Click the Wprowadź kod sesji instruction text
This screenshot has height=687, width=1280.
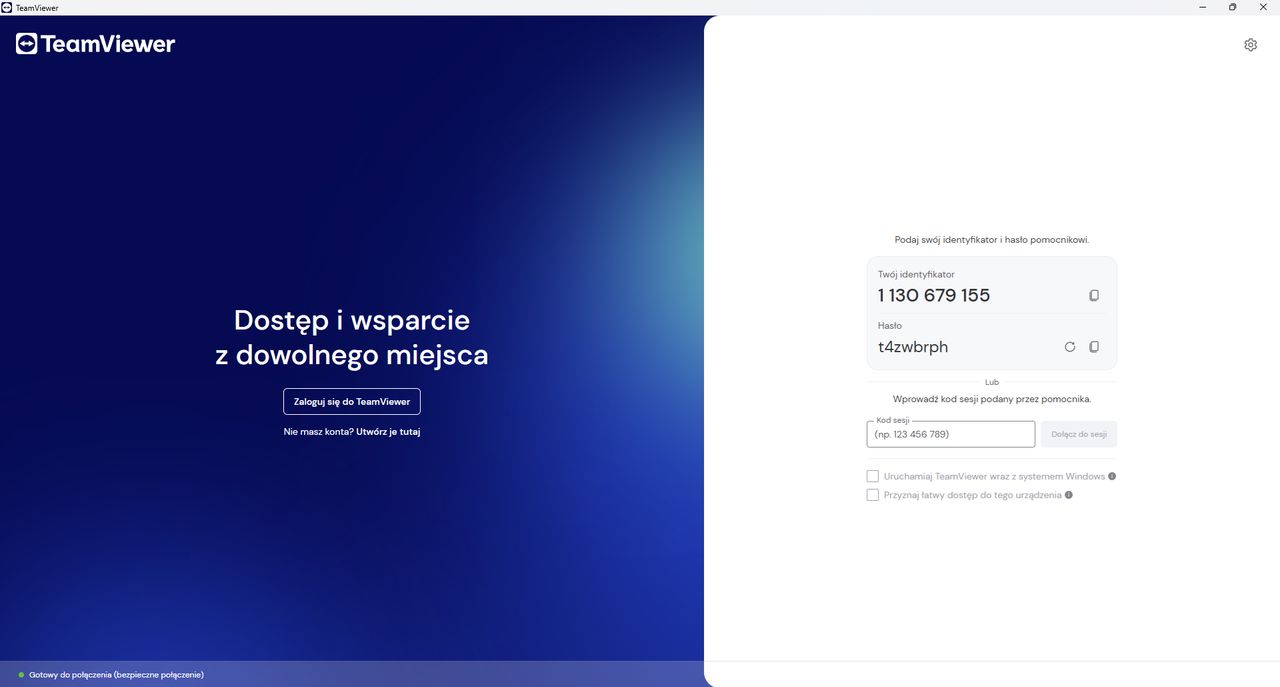(x=992, y=399)
